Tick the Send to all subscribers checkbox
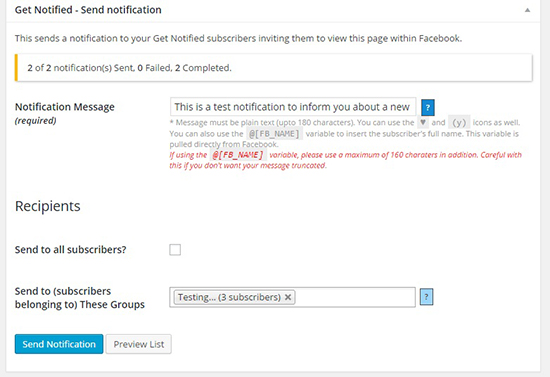This screenshot has width=550, height=377. [175, 250]
